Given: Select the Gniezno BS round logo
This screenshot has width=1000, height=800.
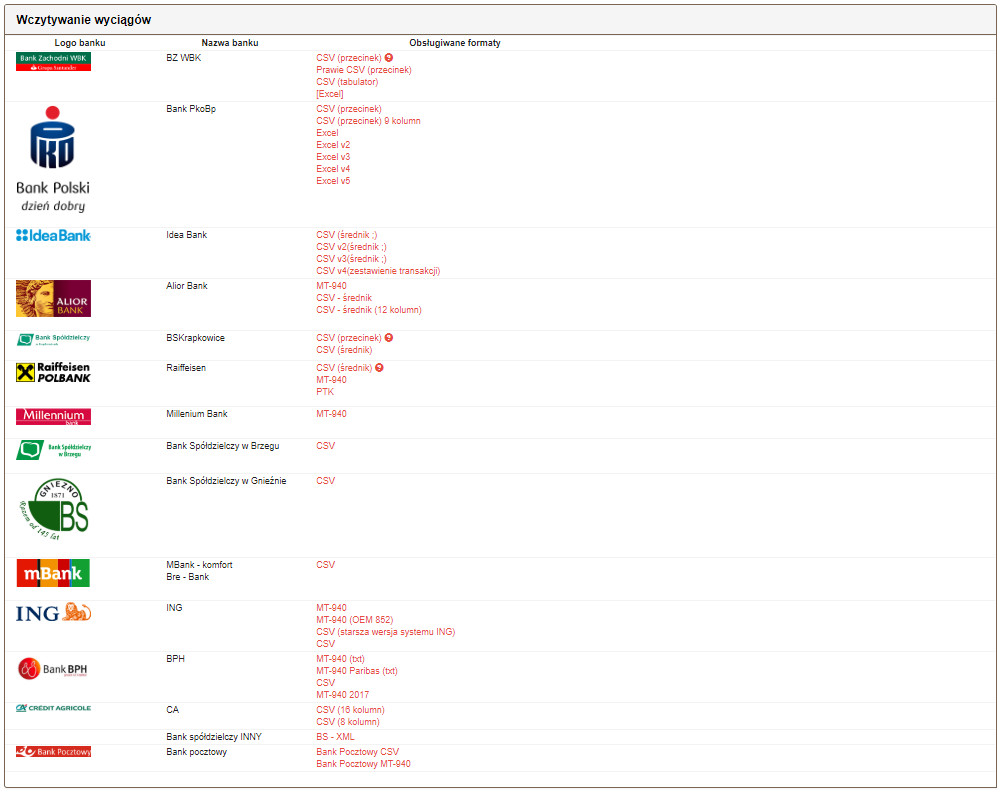Looking at the screenshot, I should (x=54, y=509).
